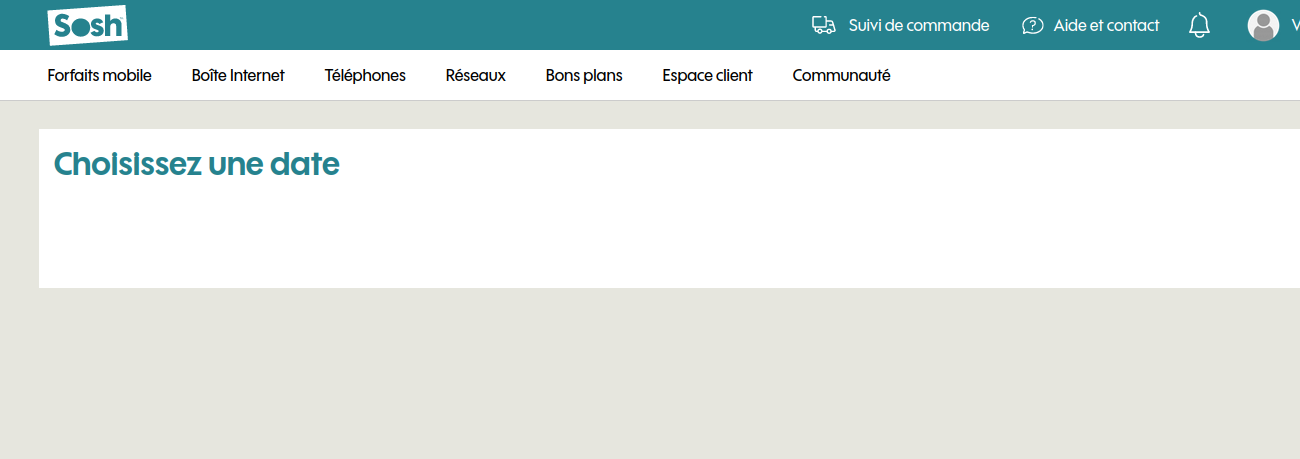
Task: Click the truncated username beside the avatar
Action: click(x=1293, y=25)
